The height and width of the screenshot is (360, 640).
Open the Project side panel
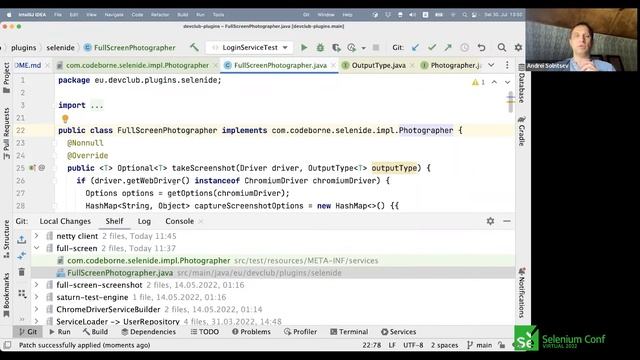[x=6, y=78]
